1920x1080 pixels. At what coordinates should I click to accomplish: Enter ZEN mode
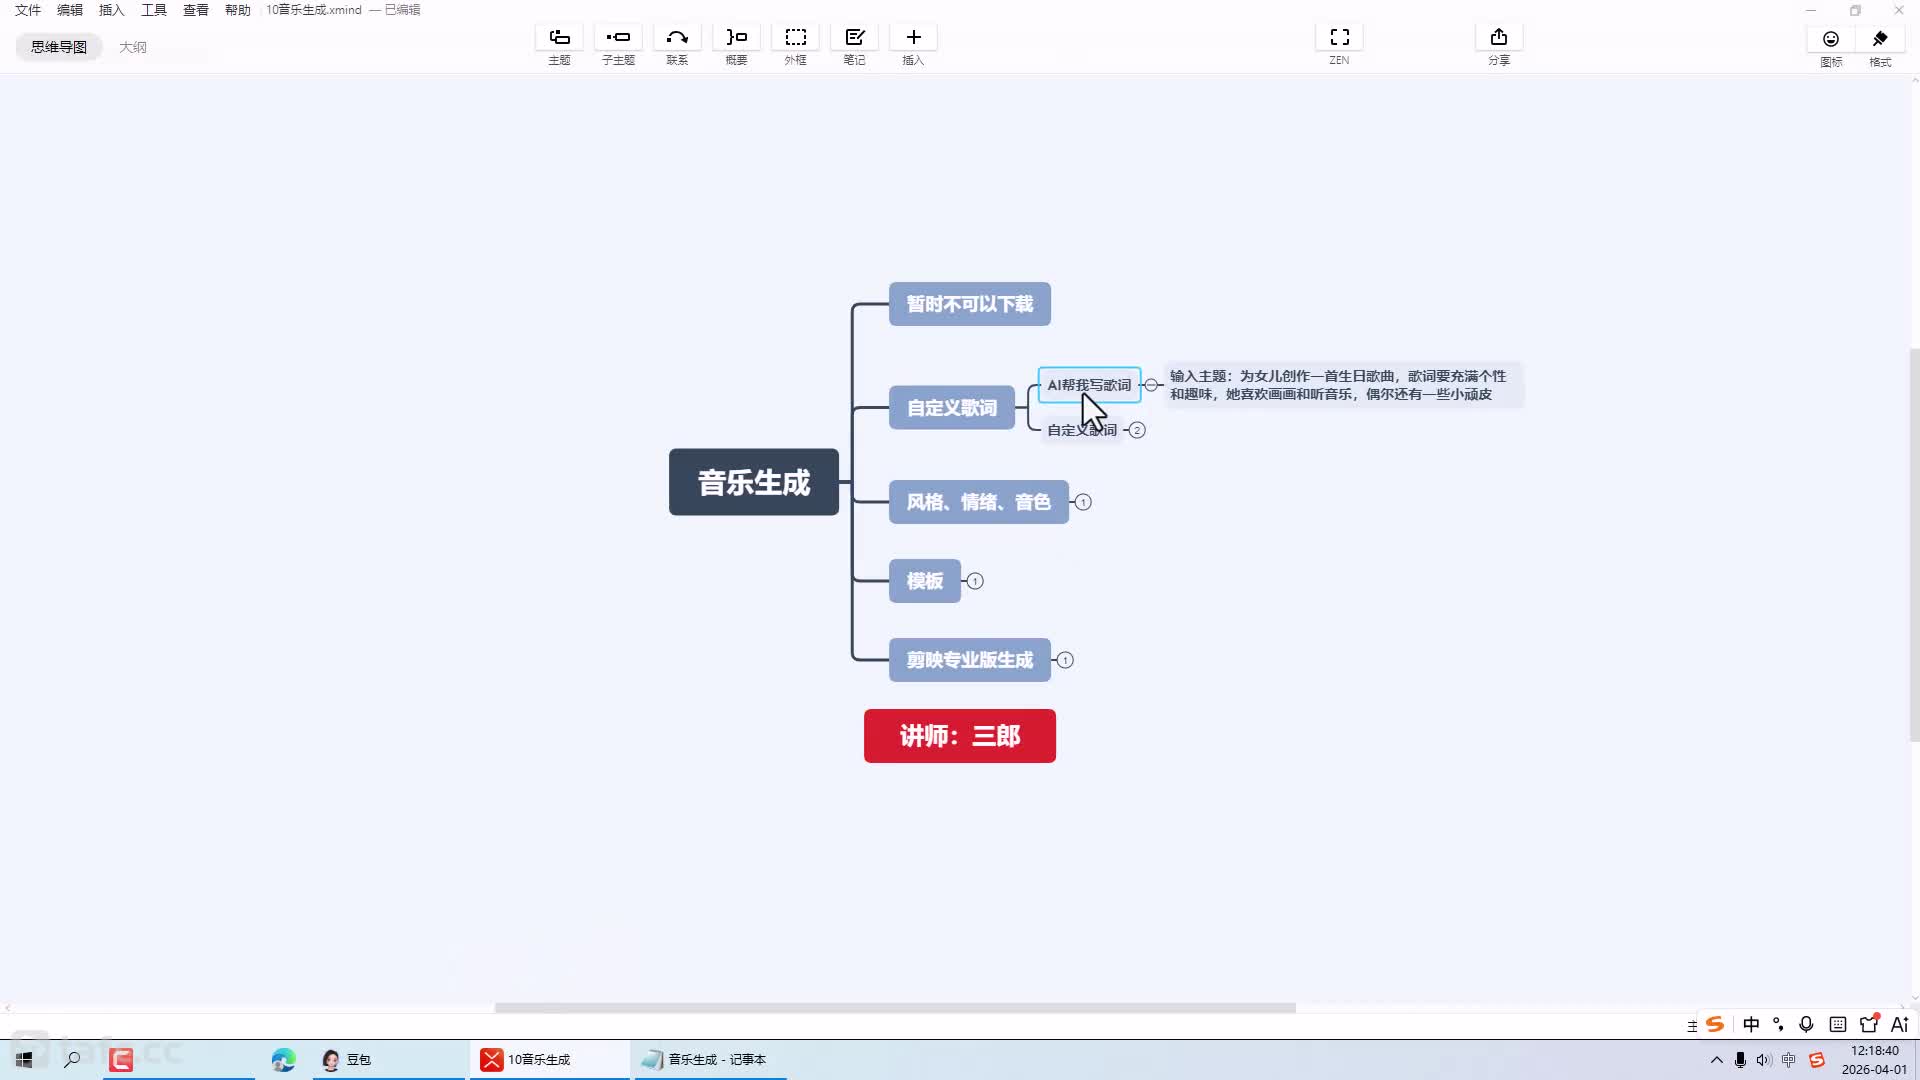pyautogui.click(x=1339, y=38)
